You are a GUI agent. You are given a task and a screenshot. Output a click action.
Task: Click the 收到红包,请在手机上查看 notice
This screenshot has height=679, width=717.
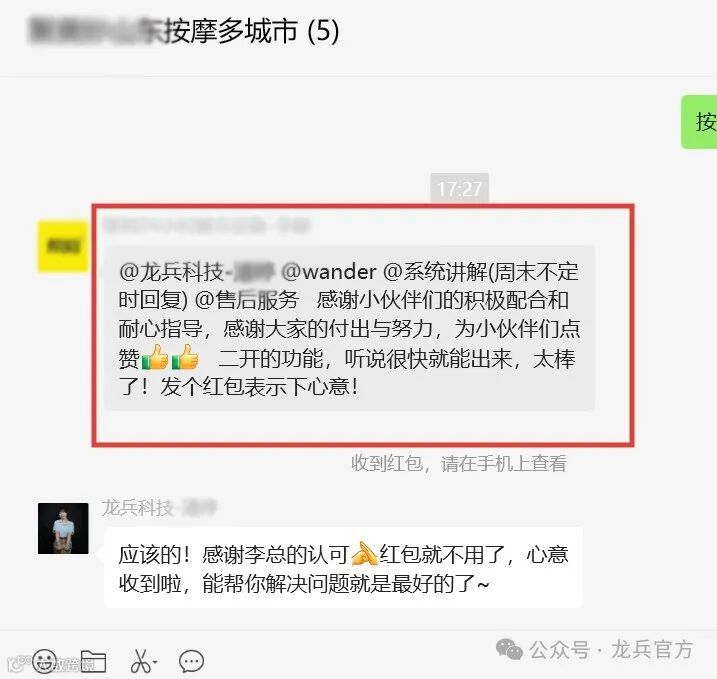coord(459,463)
